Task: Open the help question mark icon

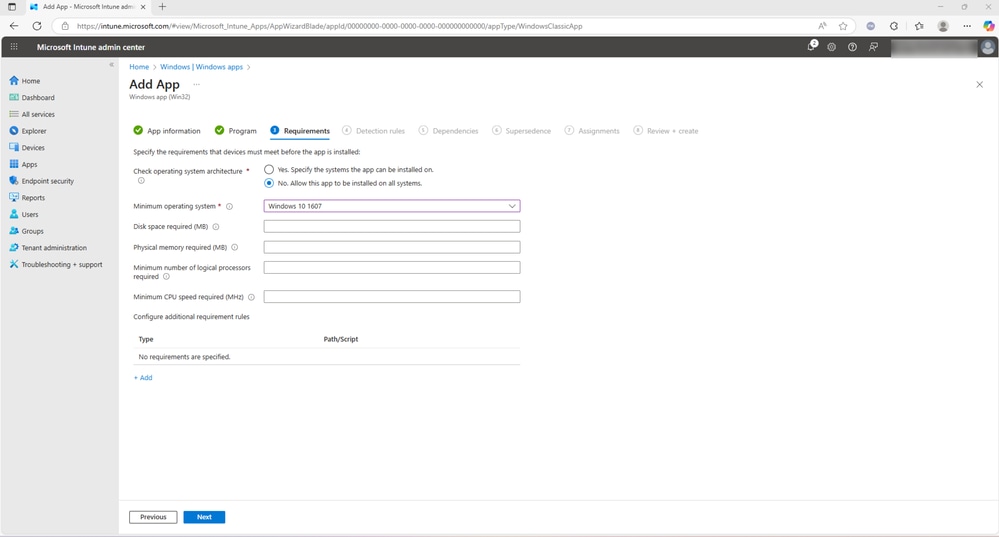Action: (x=852, y=47)
